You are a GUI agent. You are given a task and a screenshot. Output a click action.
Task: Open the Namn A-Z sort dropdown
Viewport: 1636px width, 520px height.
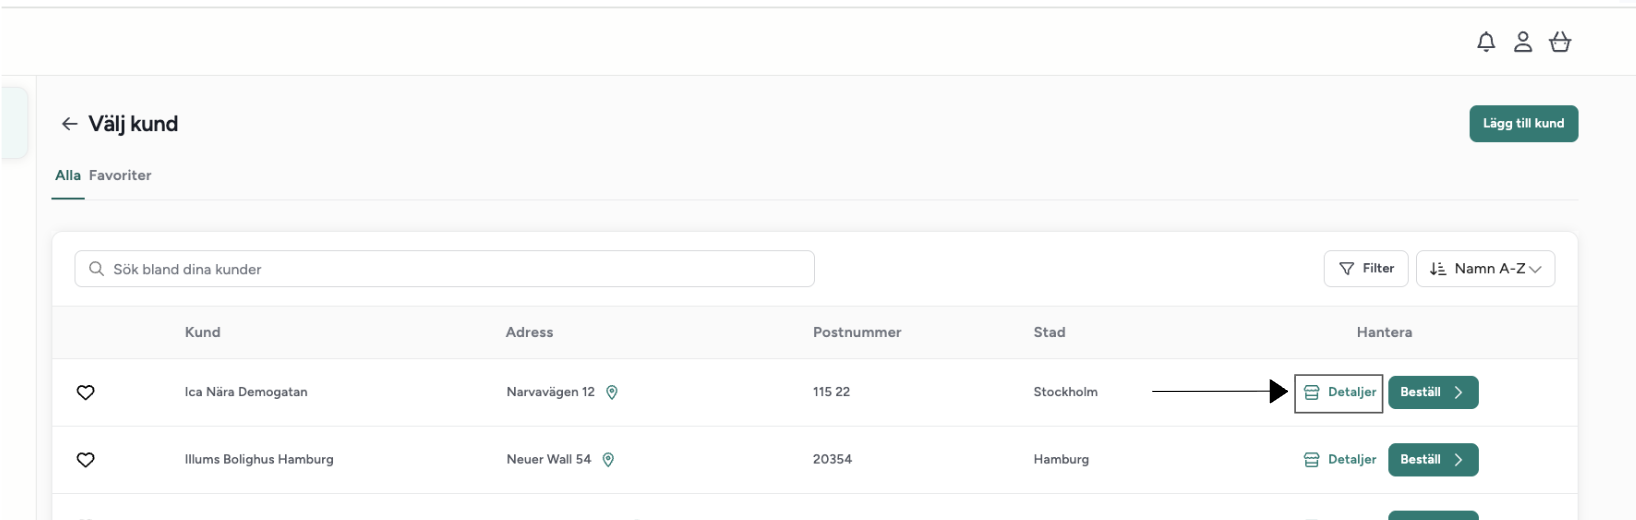[1485, 269]
